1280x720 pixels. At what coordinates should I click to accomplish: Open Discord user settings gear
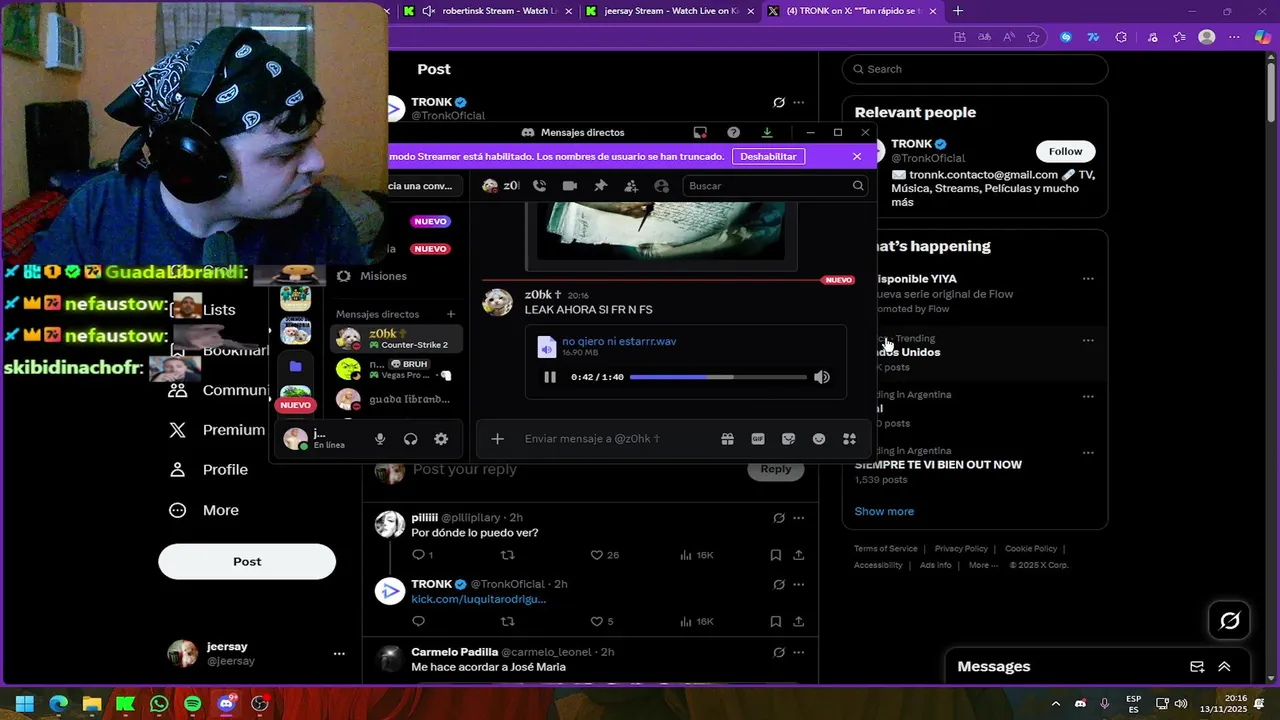[x=441, y=439]
